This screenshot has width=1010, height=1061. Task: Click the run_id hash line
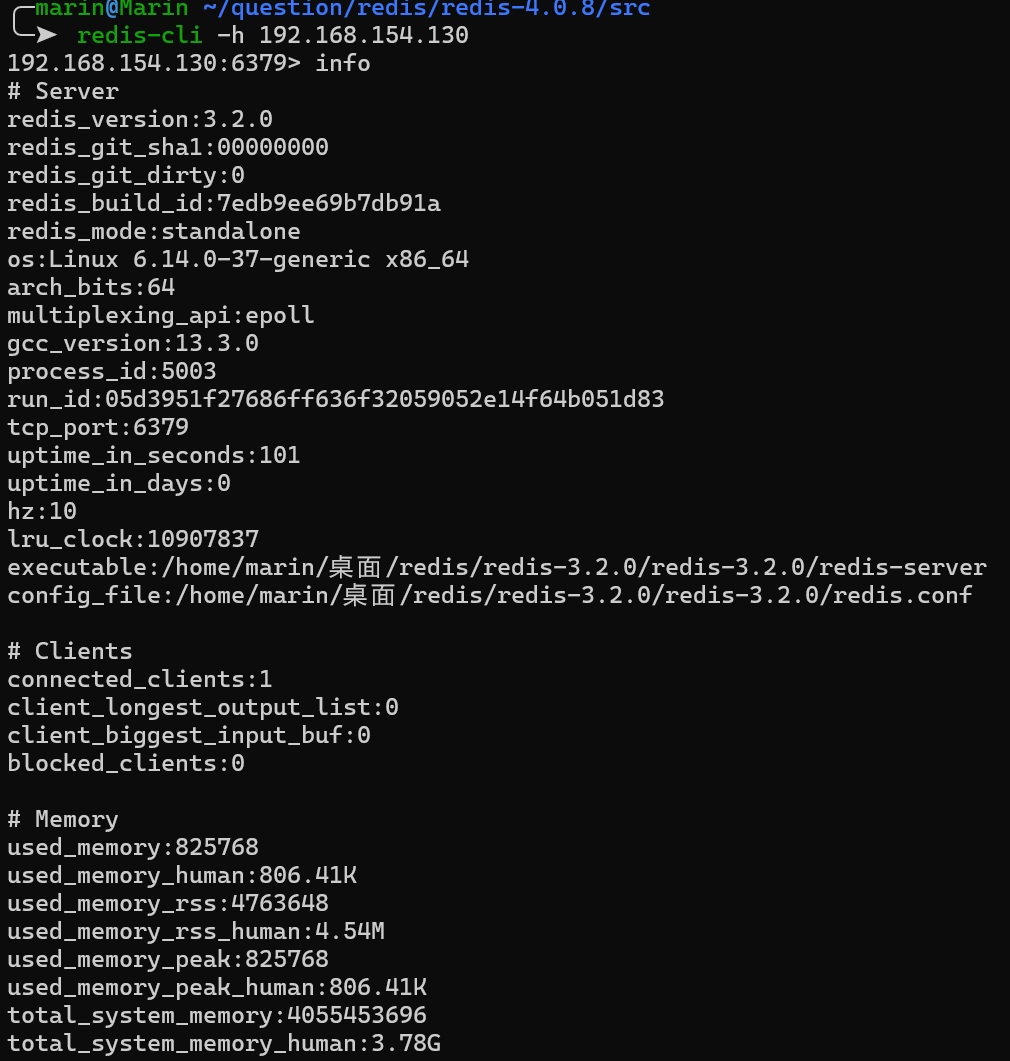[336, 399]
